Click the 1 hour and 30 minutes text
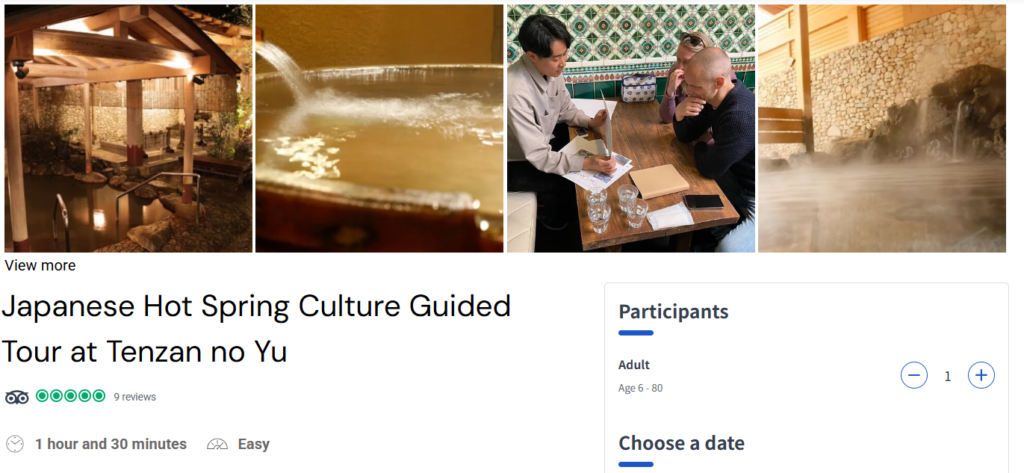This screenshot has height=473, width=1024. click(x=110, y=444)
